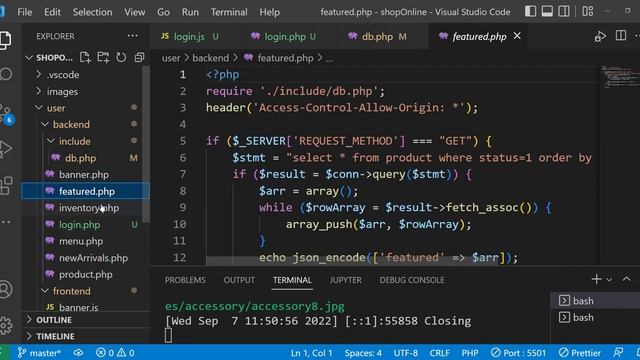This screenshot has height=360, width=640.
Task: Create a new terminal with plus icon
Action: pos(596,279)
